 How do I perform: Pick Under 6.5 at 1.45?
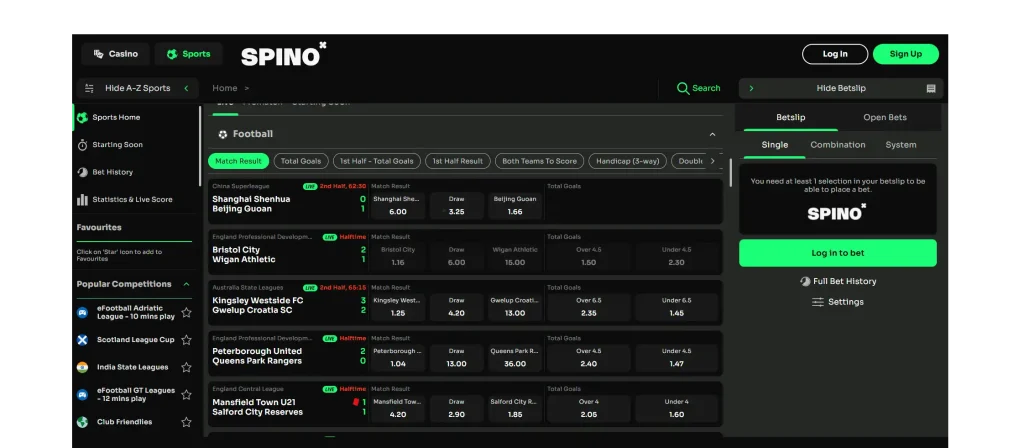tap(677, 307)
